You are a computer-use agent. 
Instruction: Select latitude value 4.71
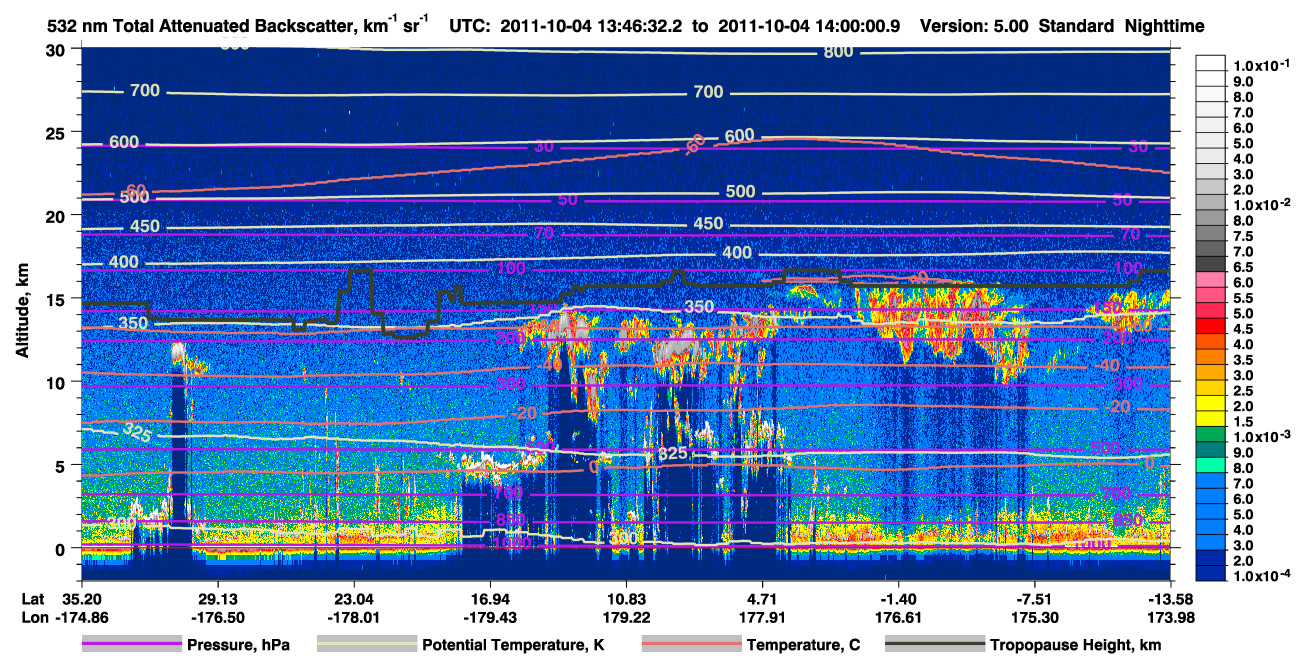(x=762, y=598)
